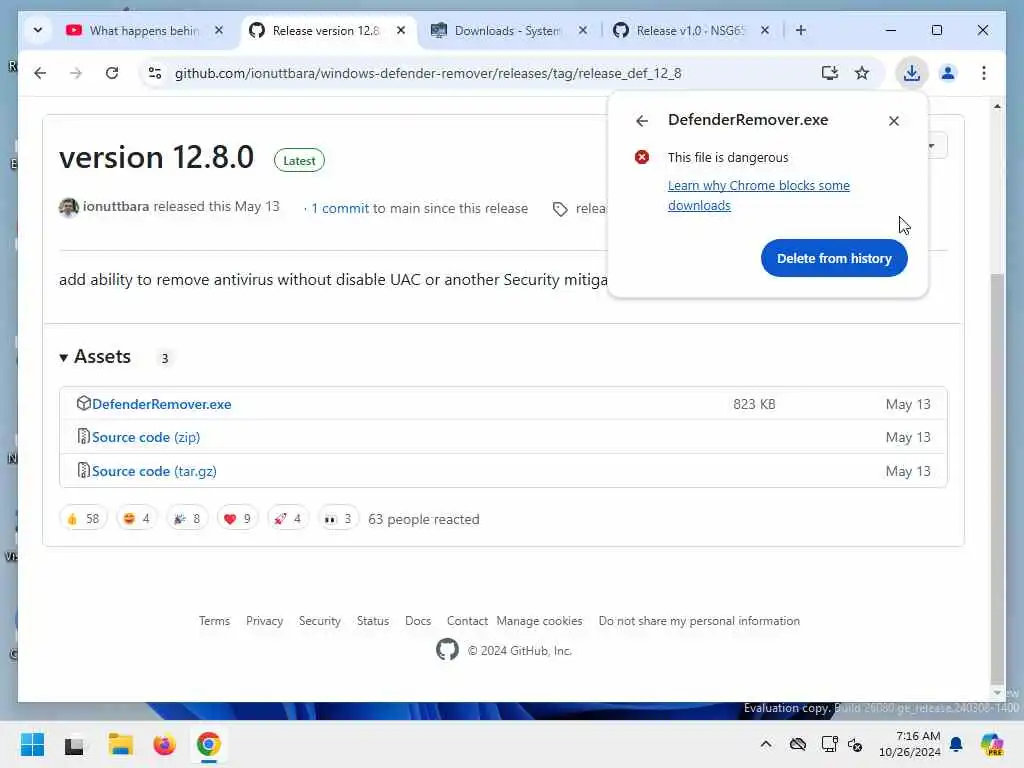Open the Status footer link
The height and width of the screenshot is (768, 1024).
tap(373, 621)
